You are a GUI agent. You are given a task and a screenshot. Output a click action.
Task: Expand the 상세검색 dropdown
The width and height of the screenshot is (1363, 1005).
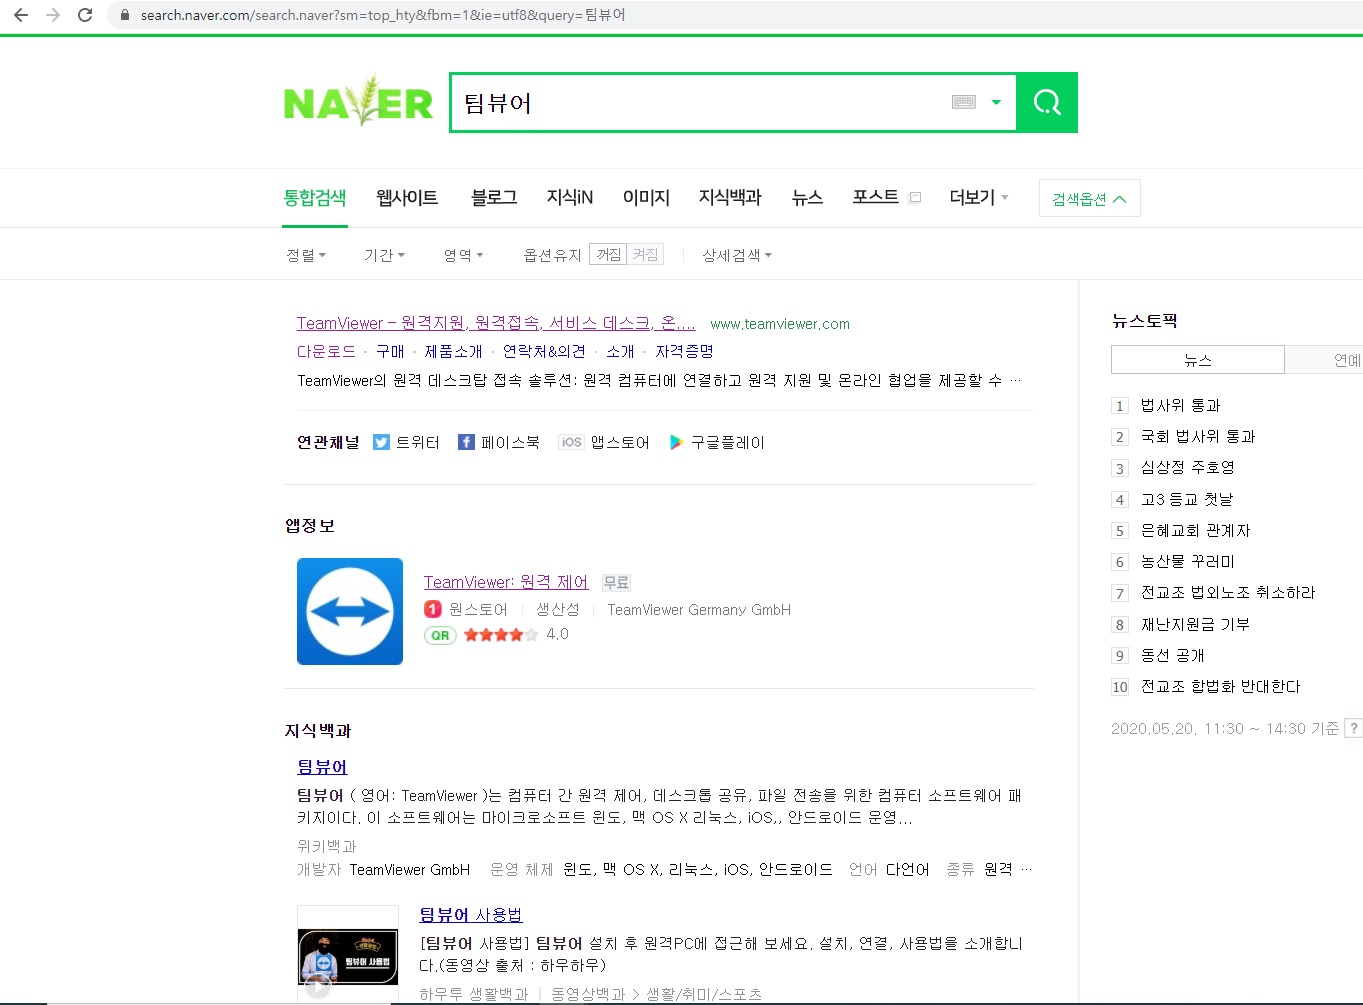[x=737, y=255]
